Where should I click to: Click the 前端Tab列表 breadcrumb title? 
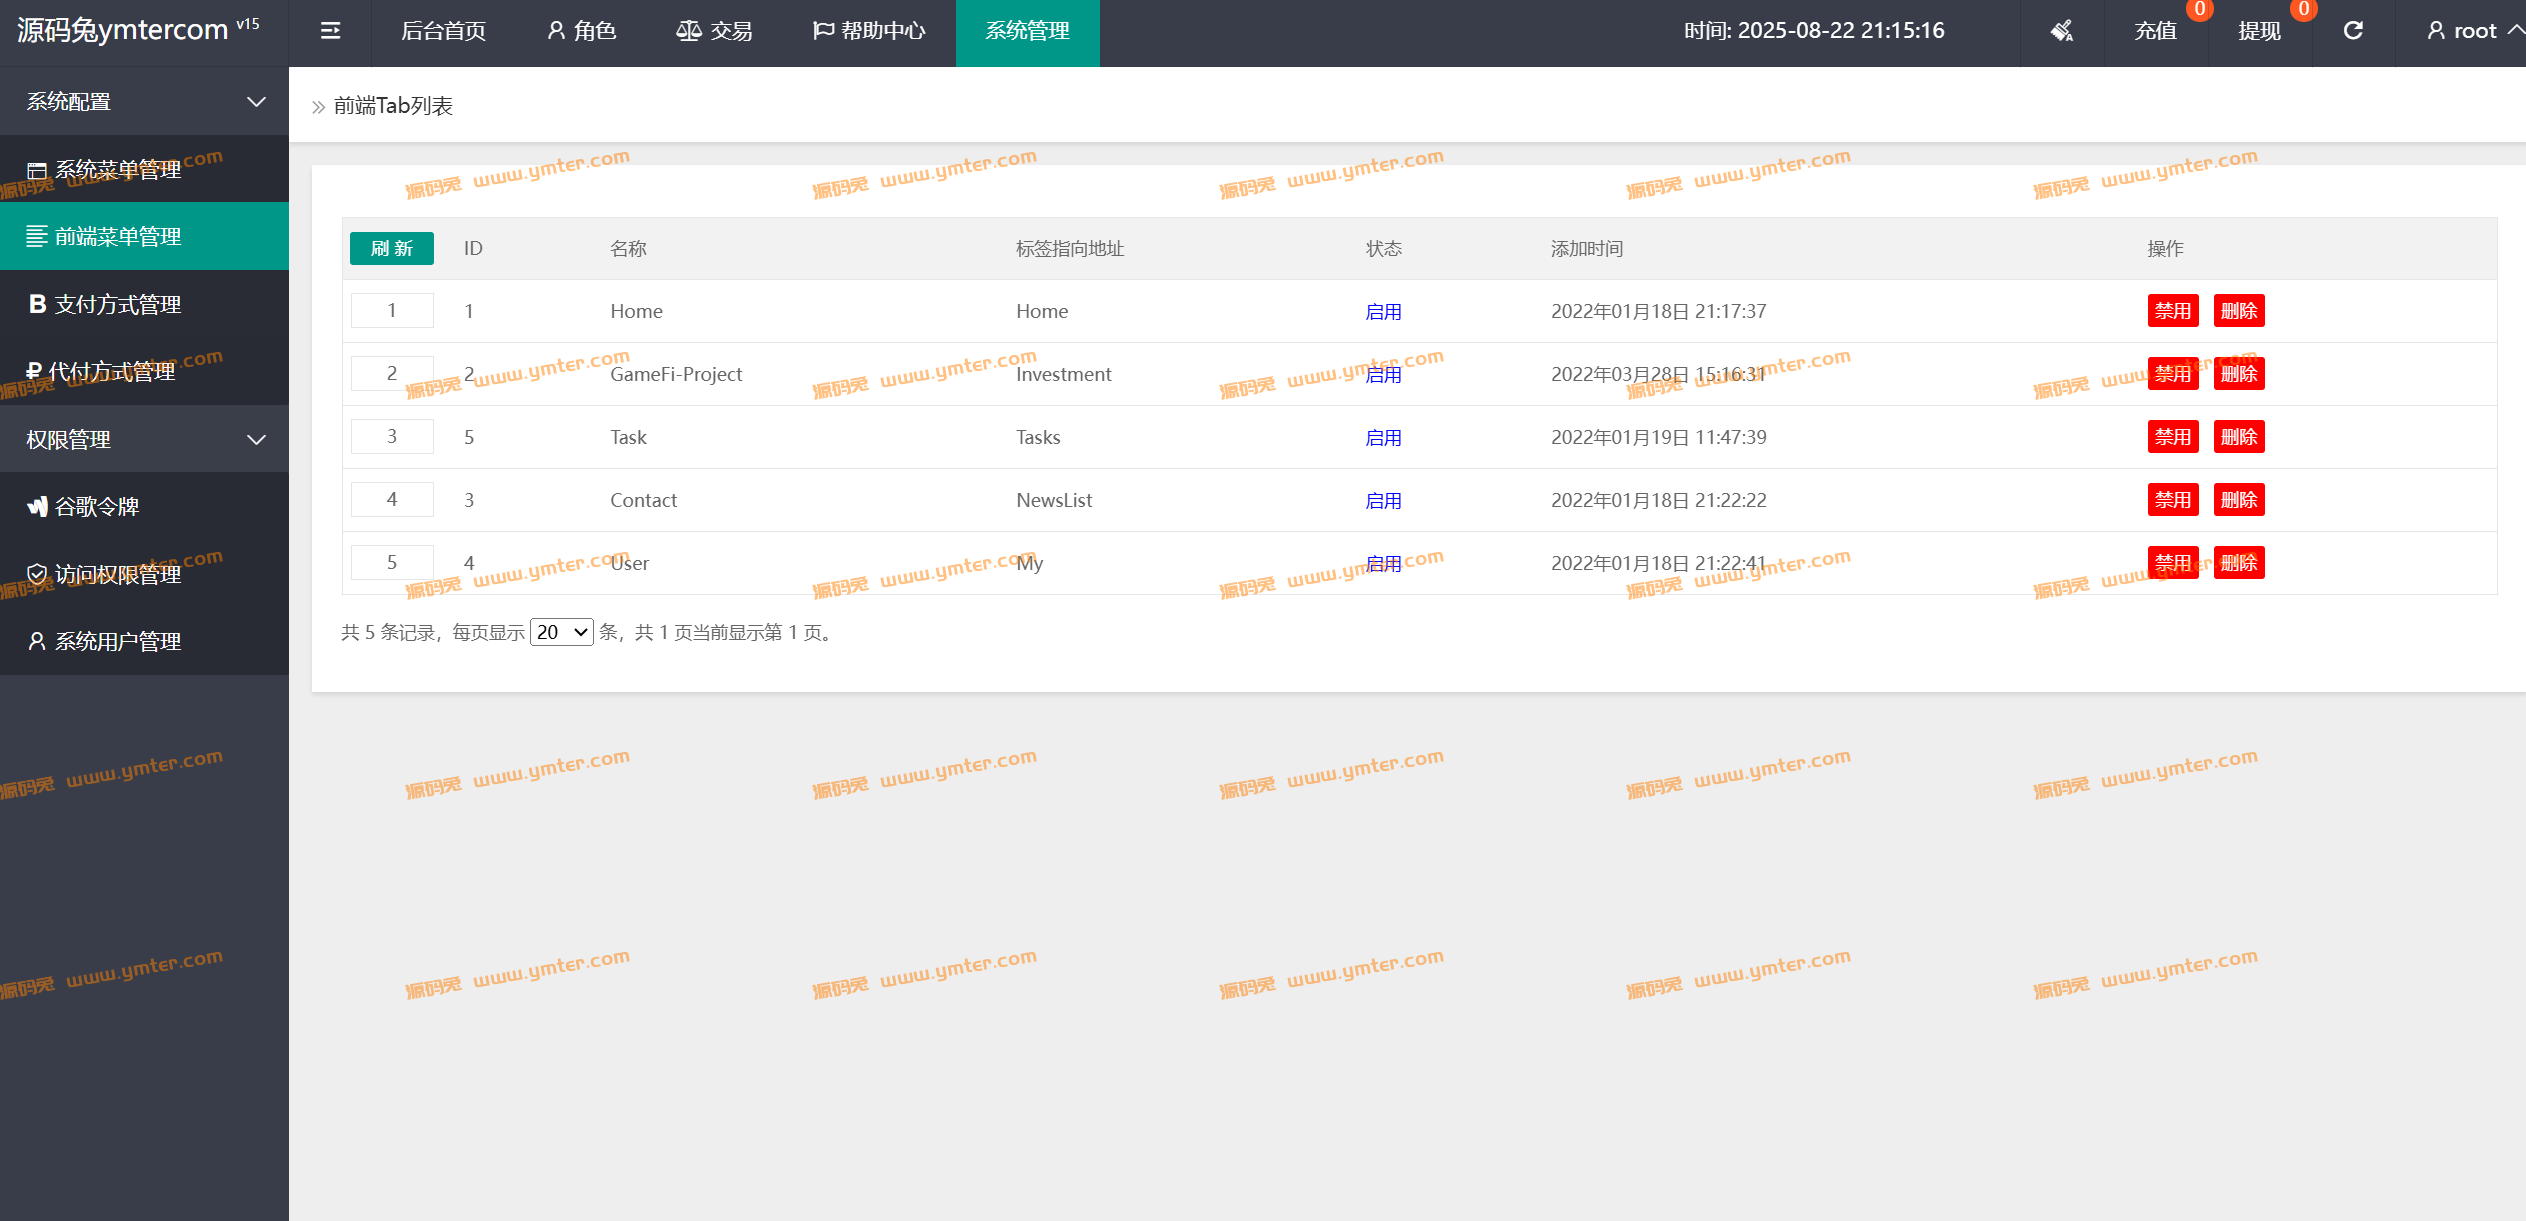[393, 106]
